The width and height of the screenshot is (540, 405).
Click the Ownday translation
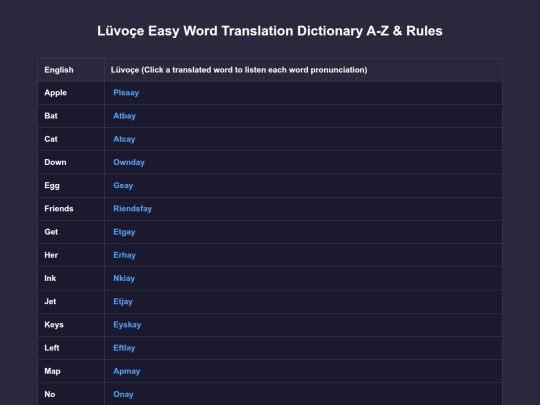point(129,162)
